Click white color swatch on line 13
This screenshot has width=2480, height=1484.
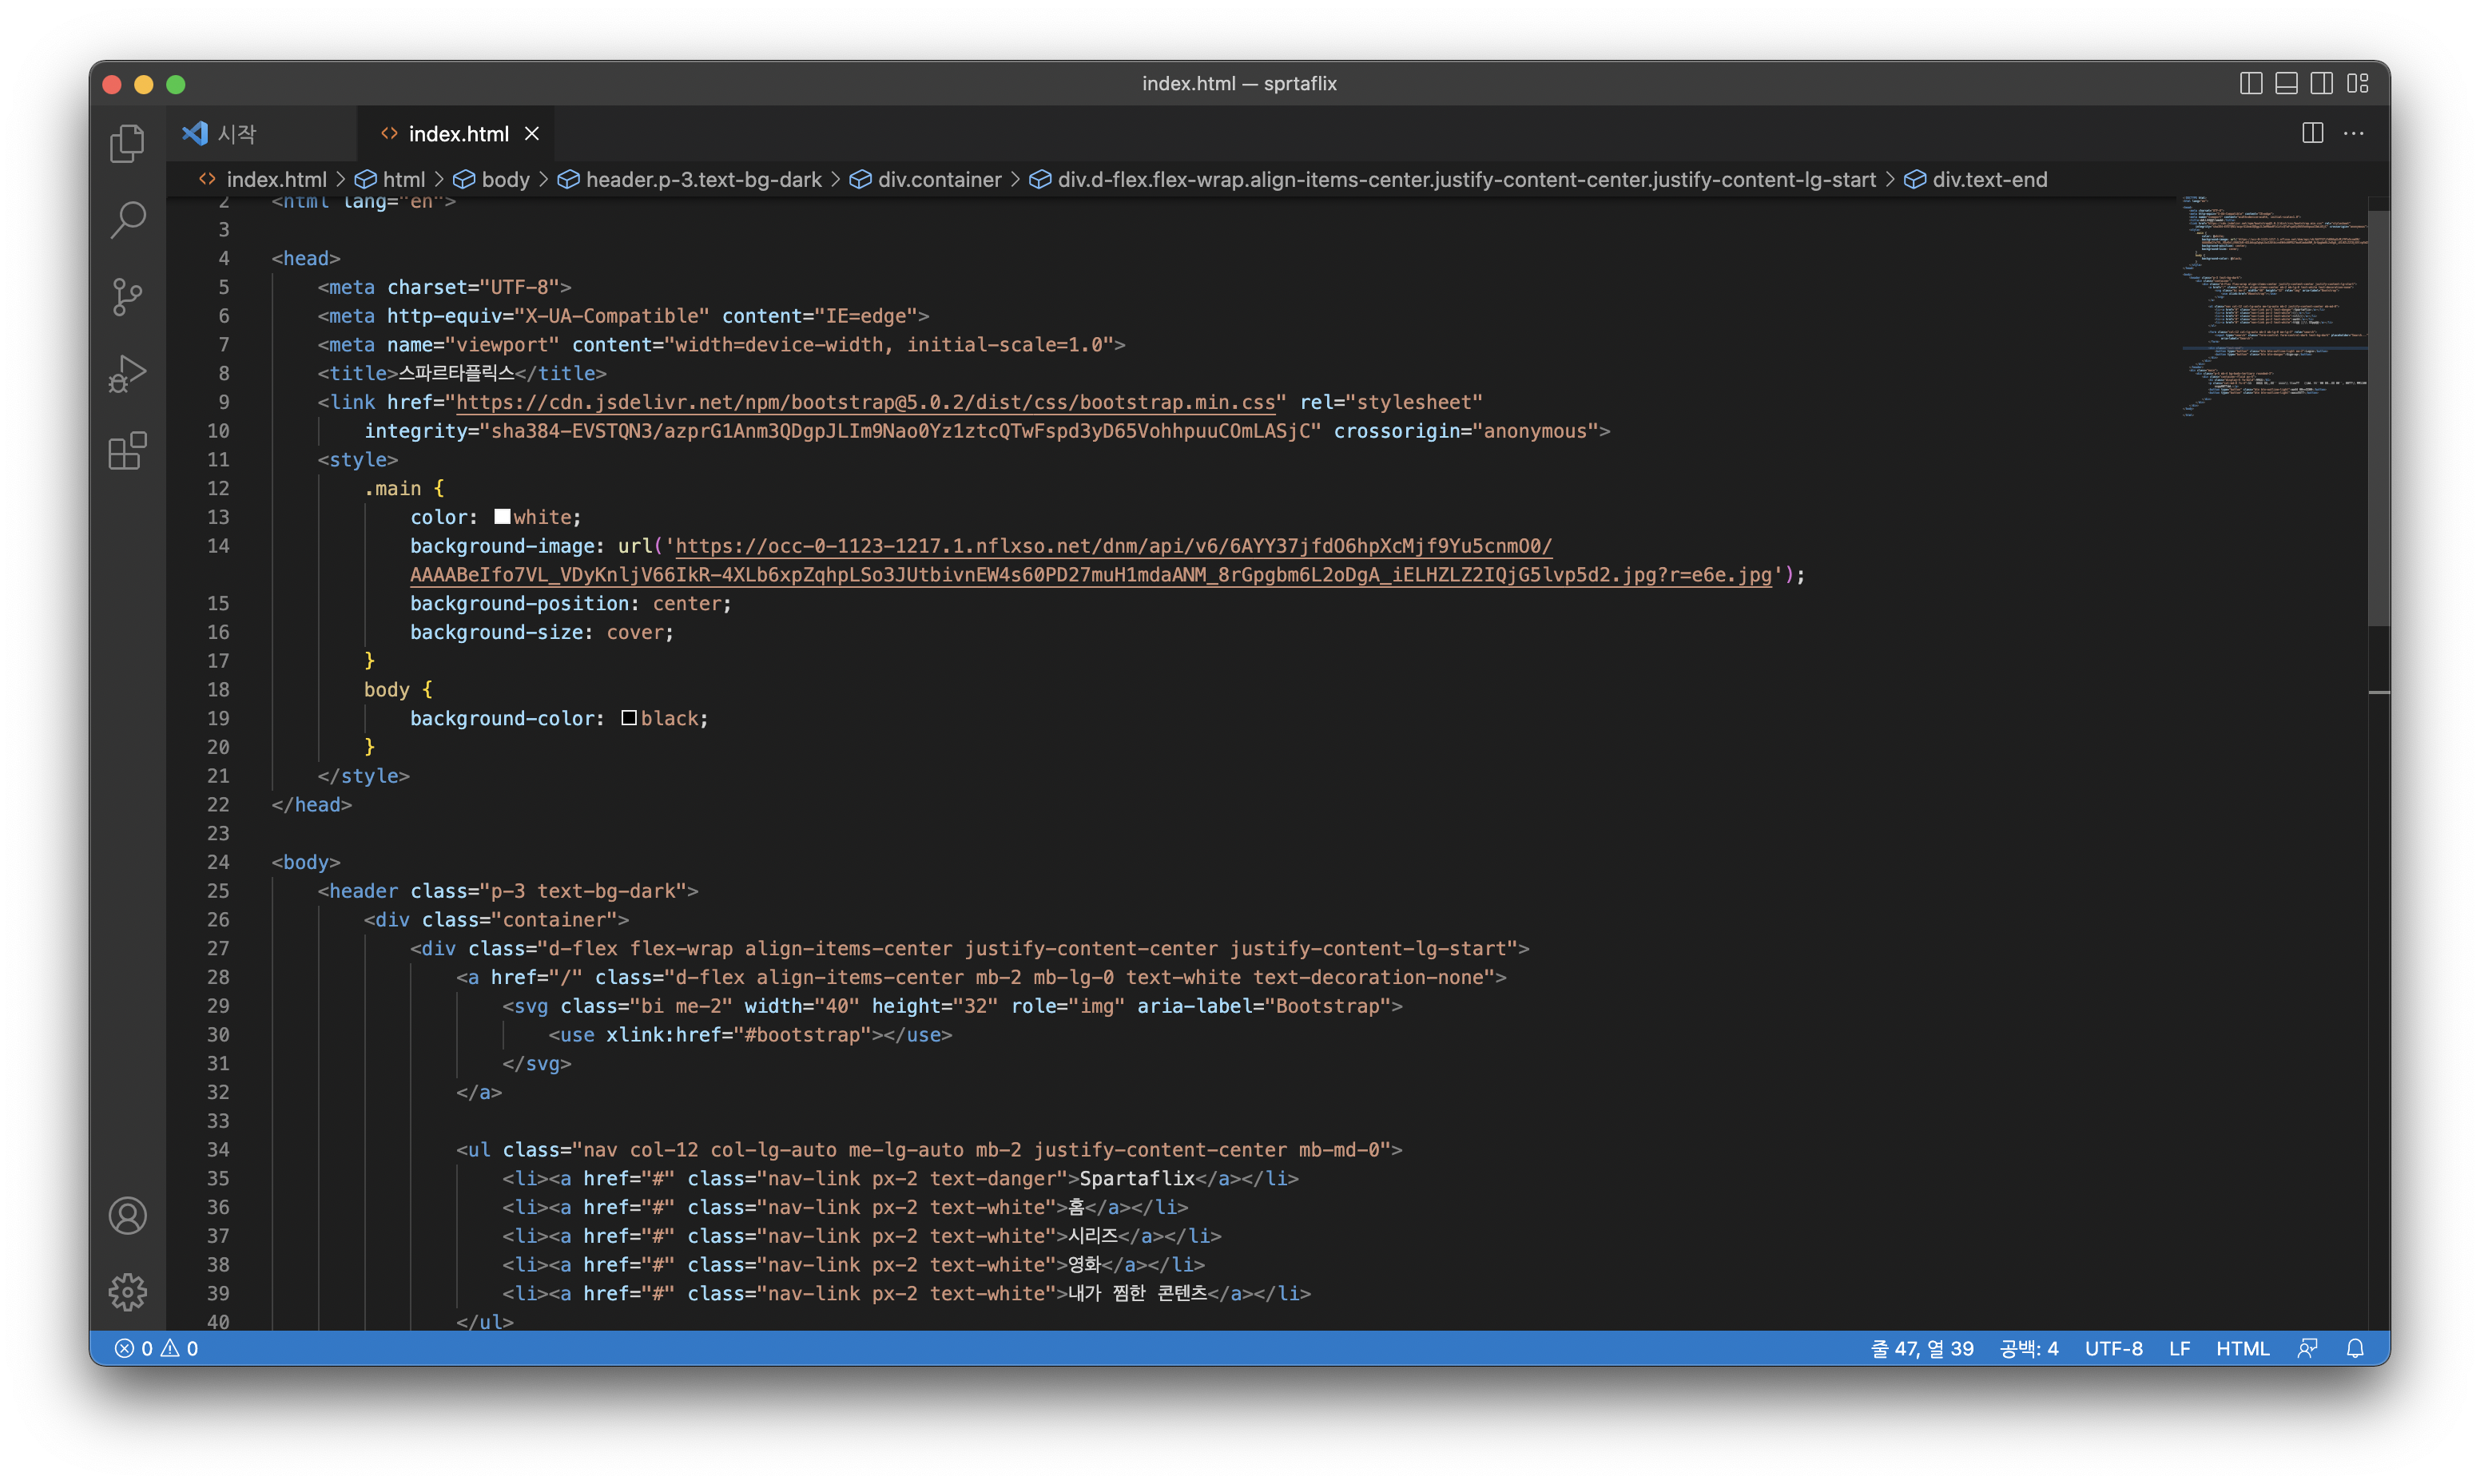[x=502, y=517]
